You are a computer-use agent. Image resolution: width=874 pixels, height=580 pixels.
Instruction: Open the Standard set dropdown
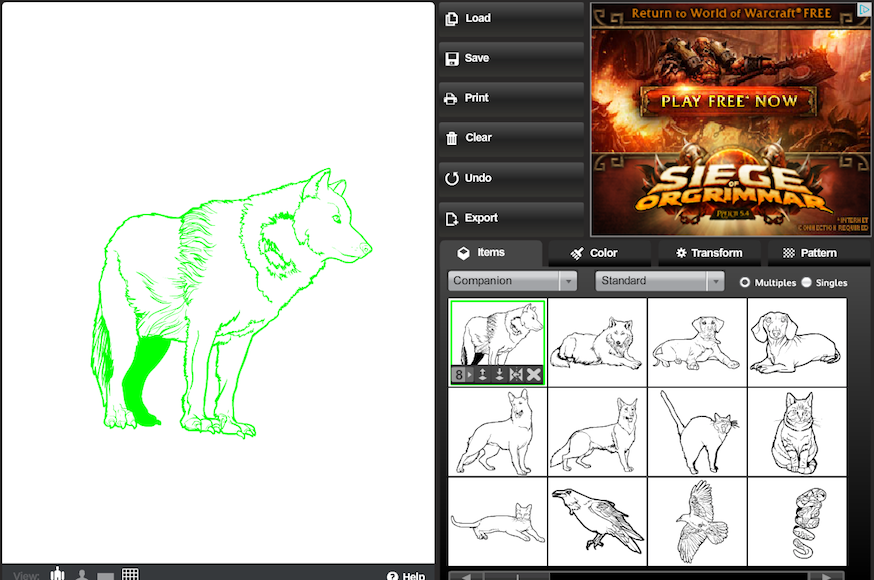[x=659, y=281]
